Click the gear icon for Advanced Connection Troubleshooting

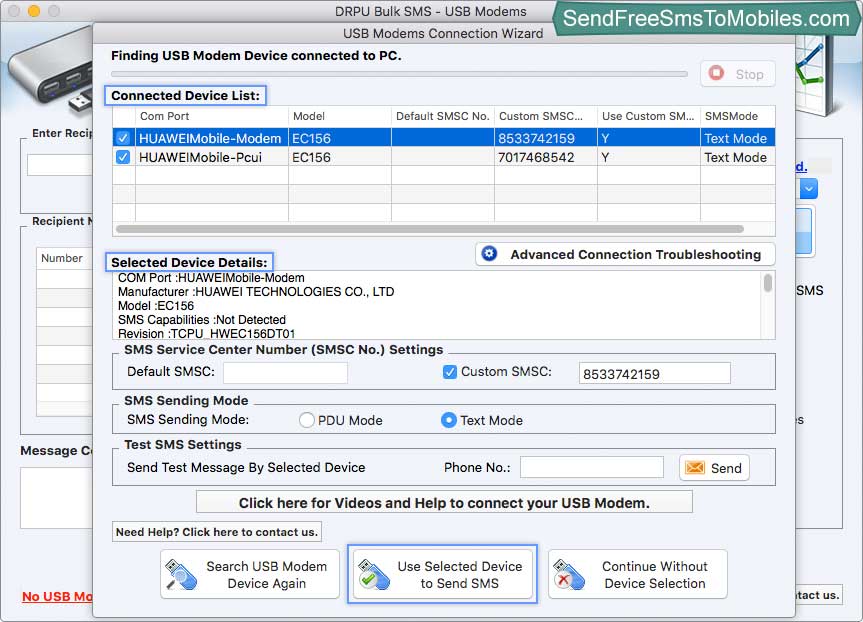489,253
